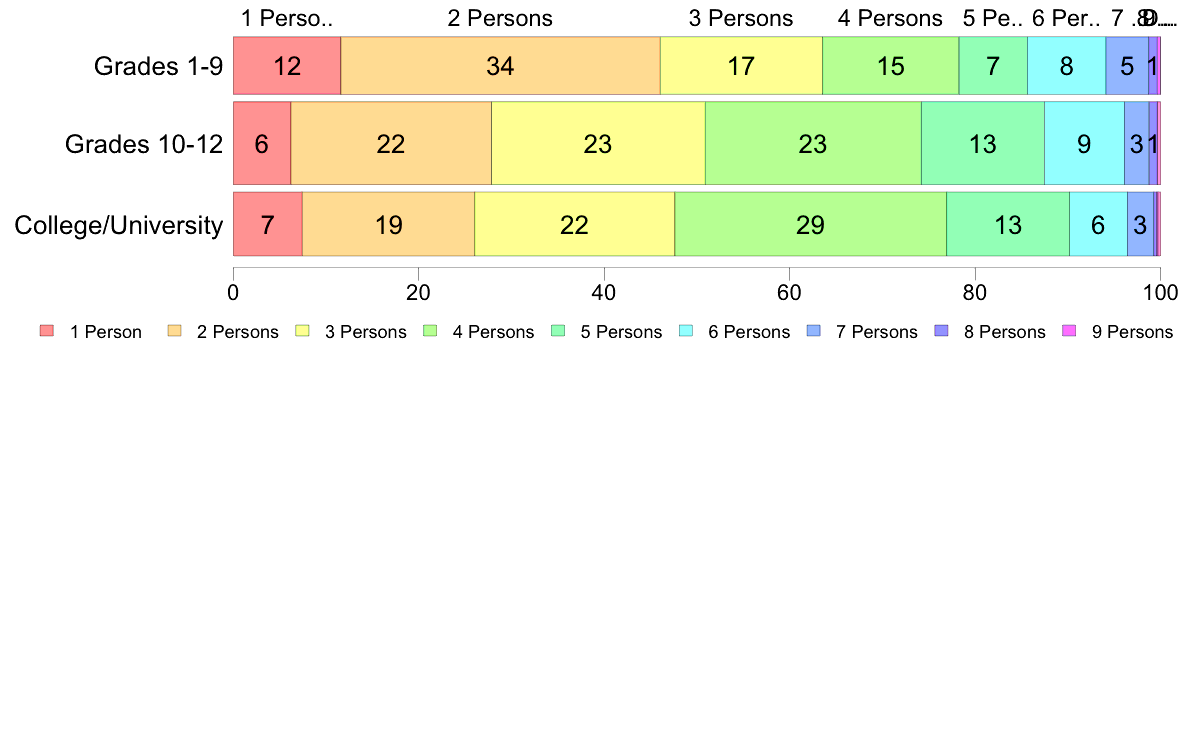
Task: Click the 34 segment in Grades 1-9
Action: point(500,66)
